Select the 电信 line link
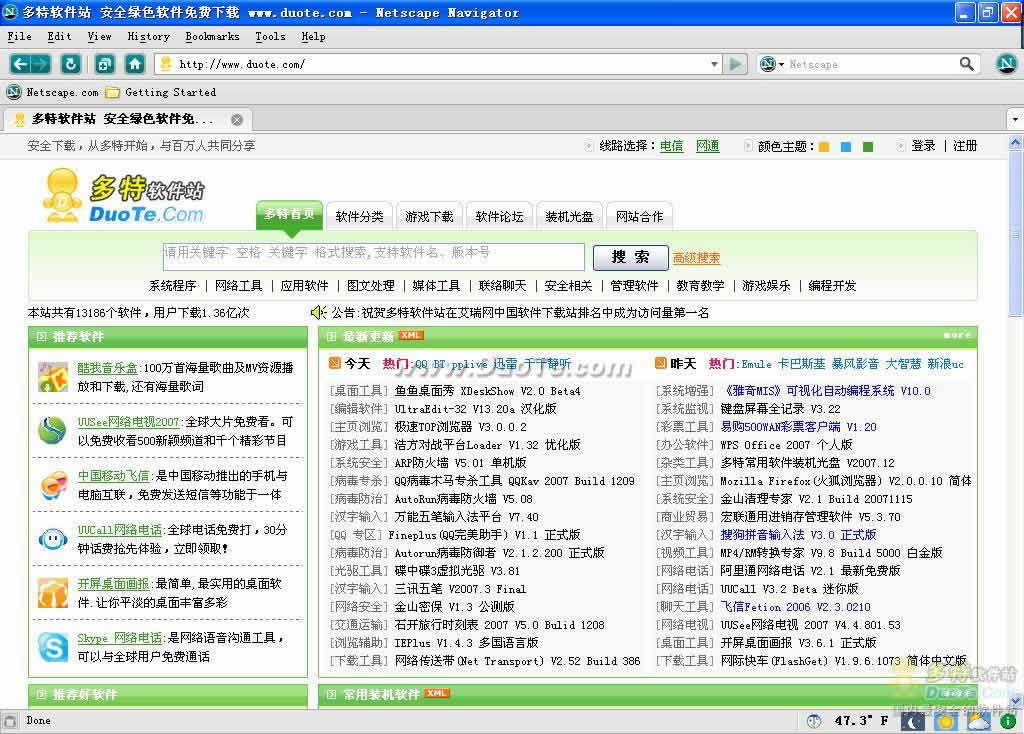 point(671,146)
